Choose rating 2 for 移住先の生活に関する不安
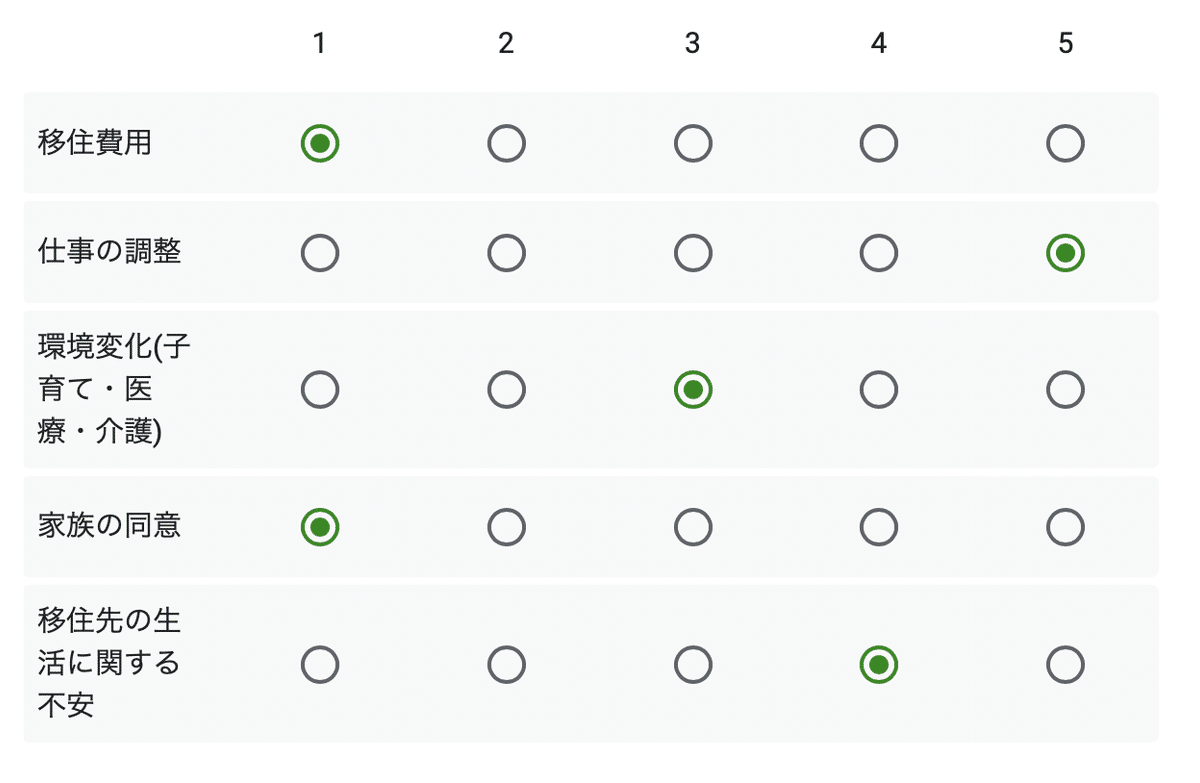1200x783 pixels. [x=506, y=664]
